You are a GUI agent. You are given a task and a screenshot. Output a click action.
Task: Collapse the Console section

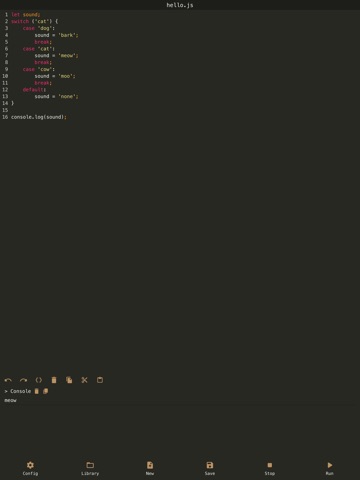17,391
